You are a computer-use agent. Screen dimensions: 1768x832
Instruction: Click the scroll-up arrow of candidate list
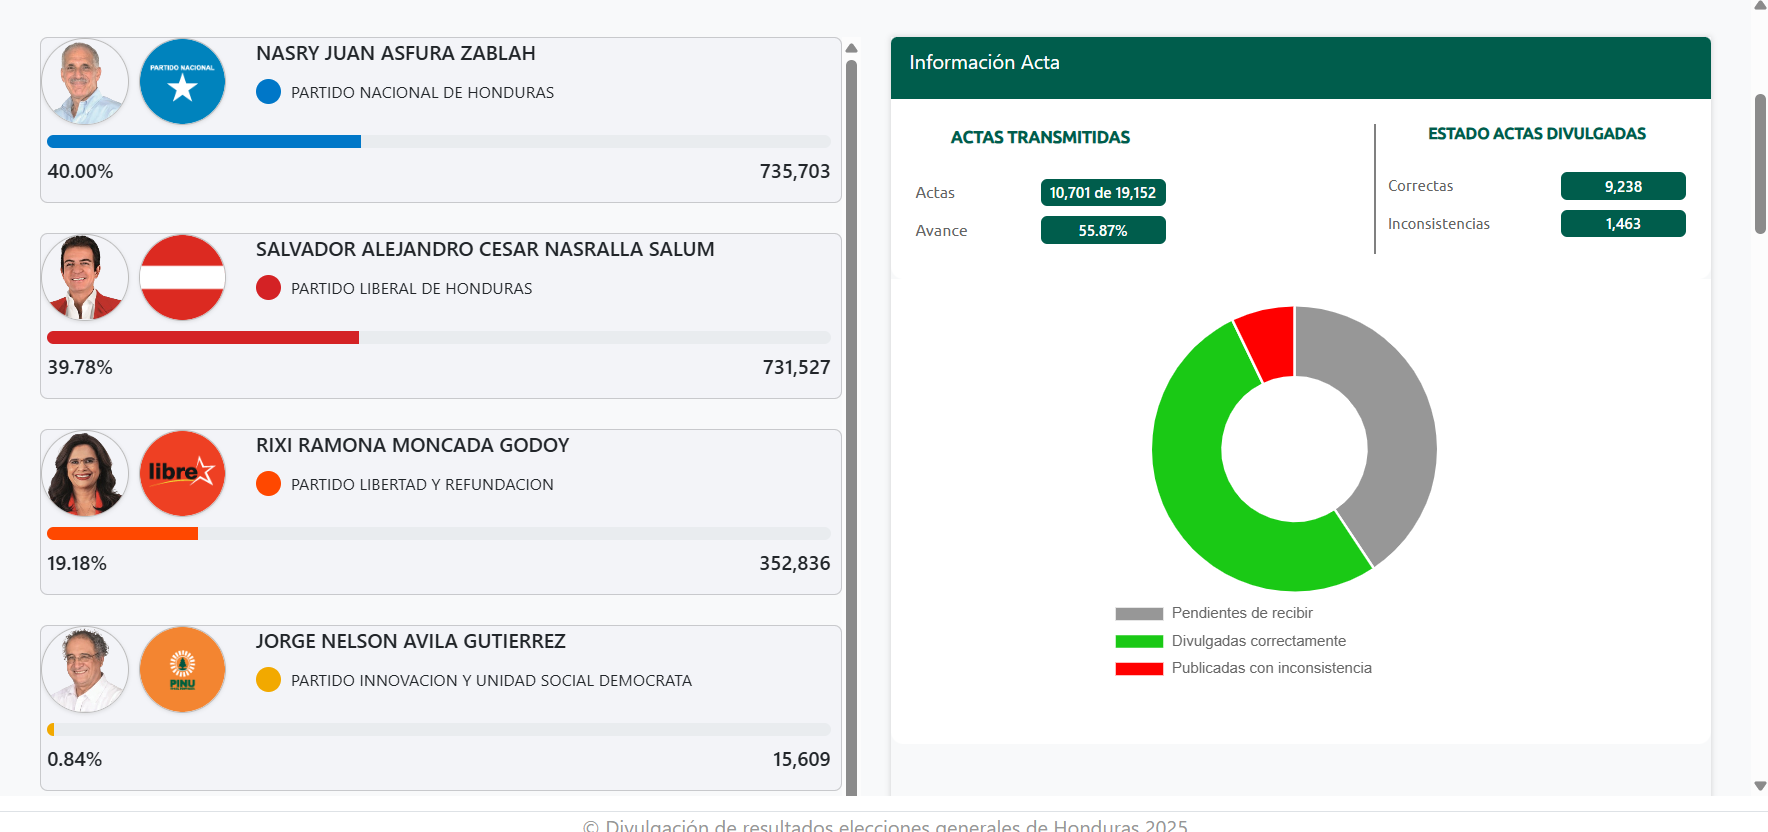(x=852, y=48)
